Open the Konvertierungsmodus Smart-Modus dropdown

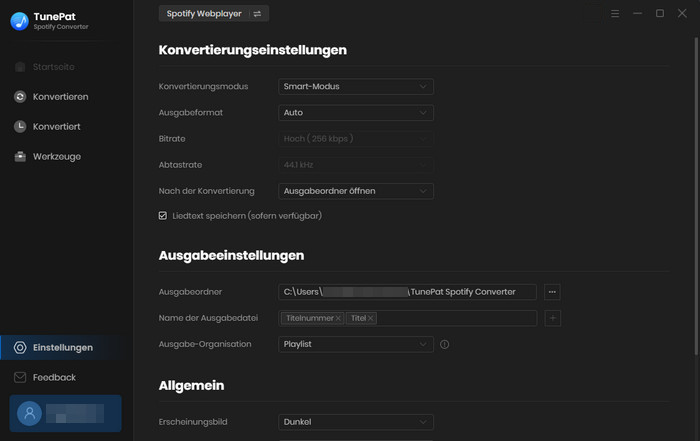pyautogui.click(x=356, y=87)
